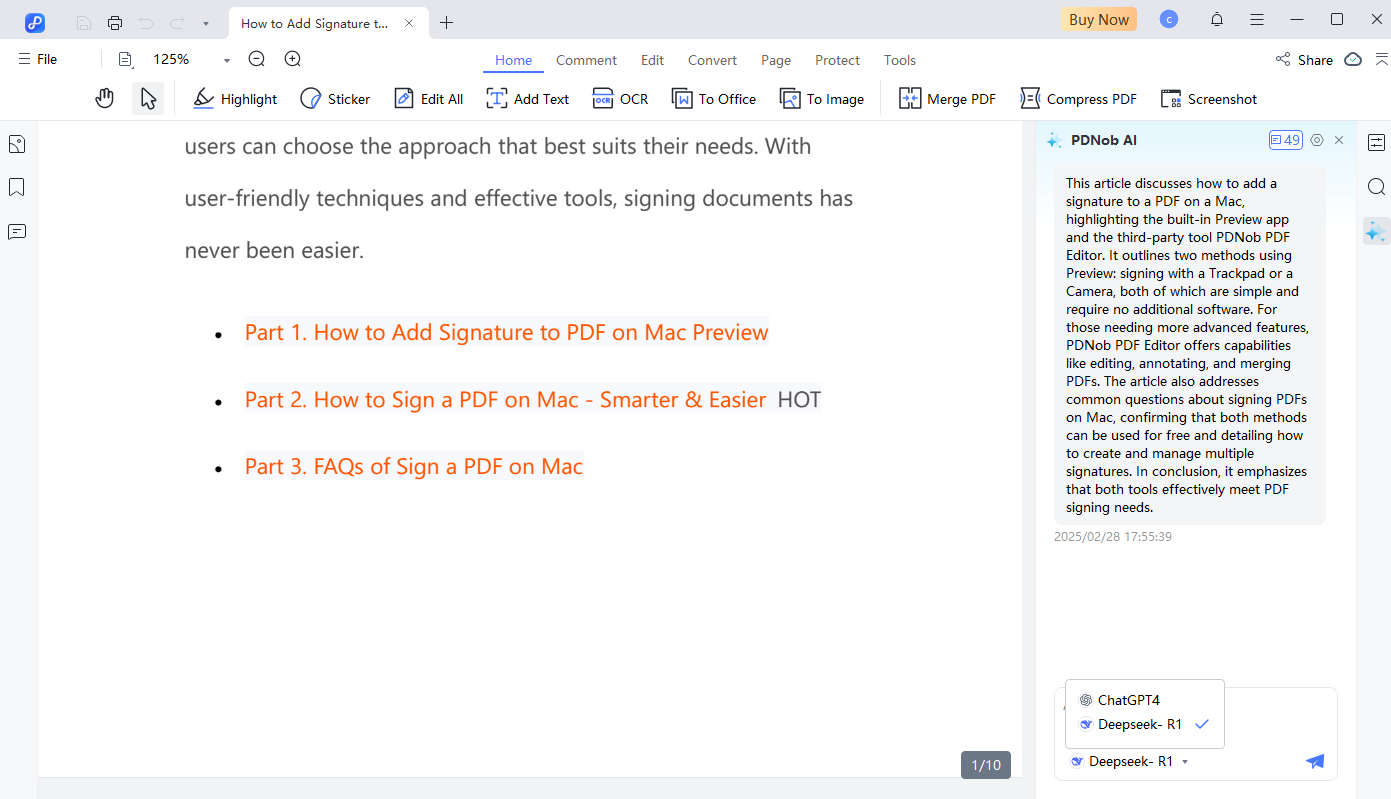Screen dimensions: 1391x799
Task: Zoom in with the plus magnifier
Action: [293, 59]
